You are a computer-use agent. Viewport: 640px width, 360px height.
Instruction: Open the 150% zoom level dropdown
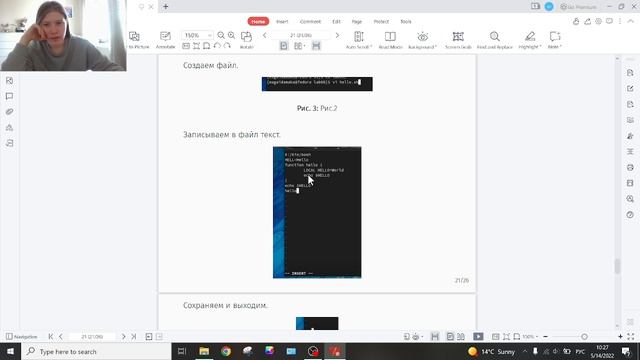[197, 35]
